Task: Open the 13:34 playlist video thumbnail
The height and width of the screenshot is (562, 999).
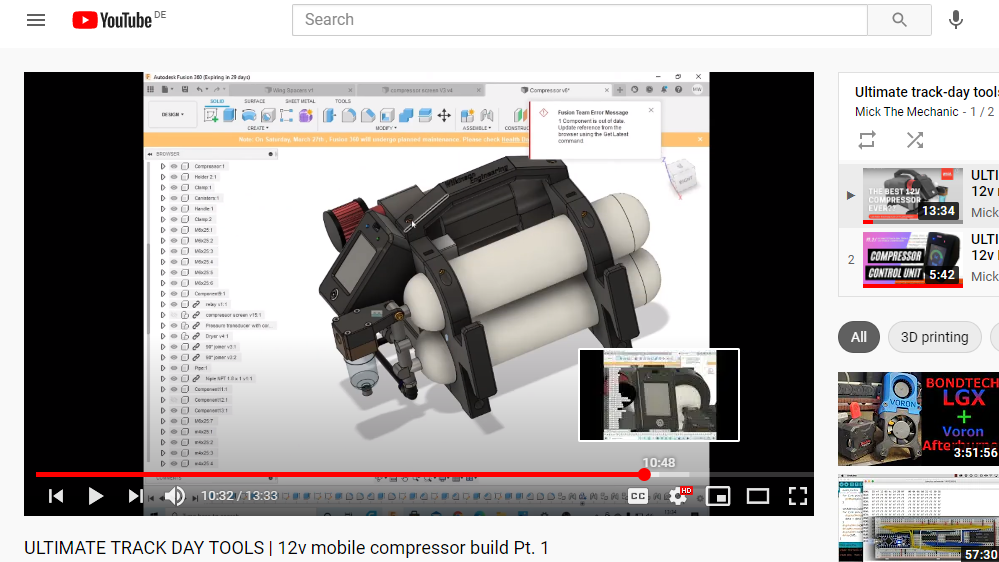Action: pos(912,196)
